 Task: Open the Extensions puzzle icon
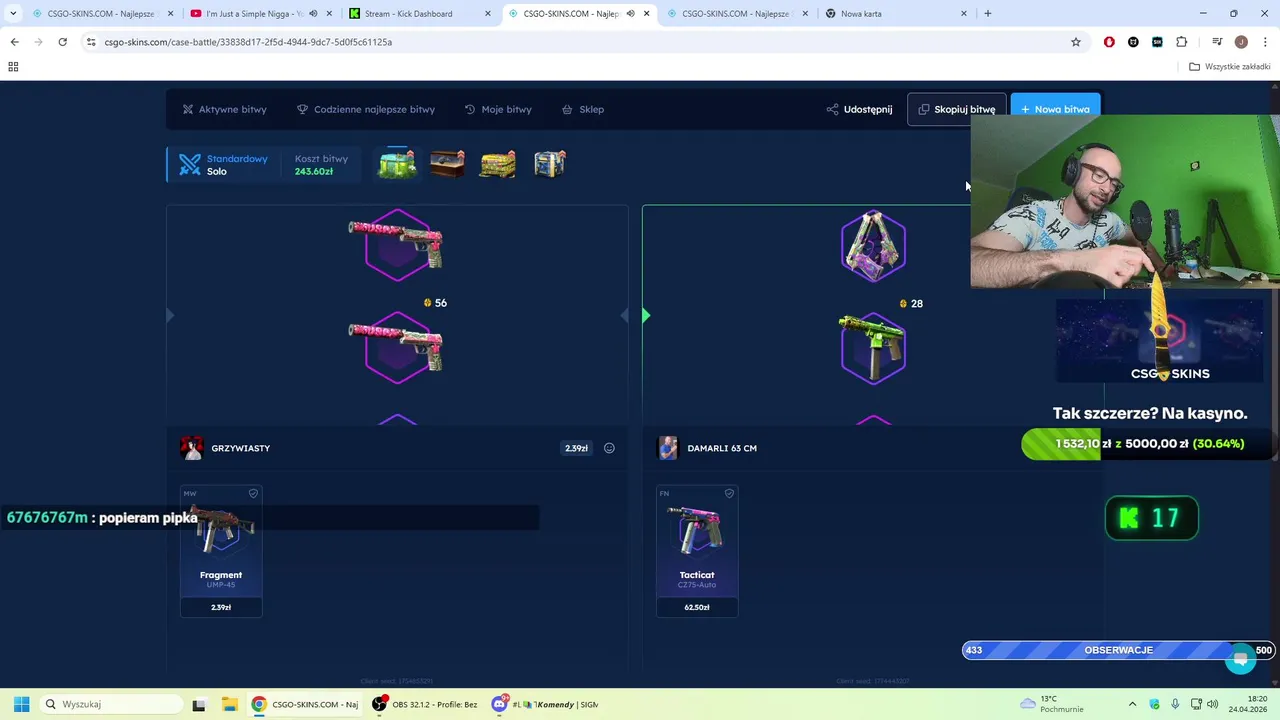[x=1182, y=42]
